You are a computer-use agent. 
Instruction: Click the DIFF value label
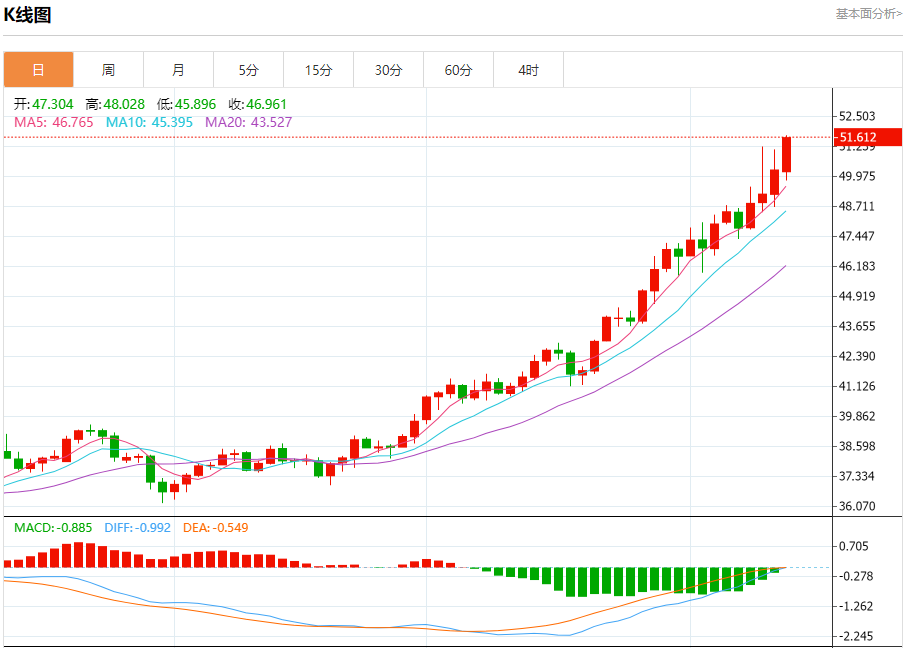[138, 527]
